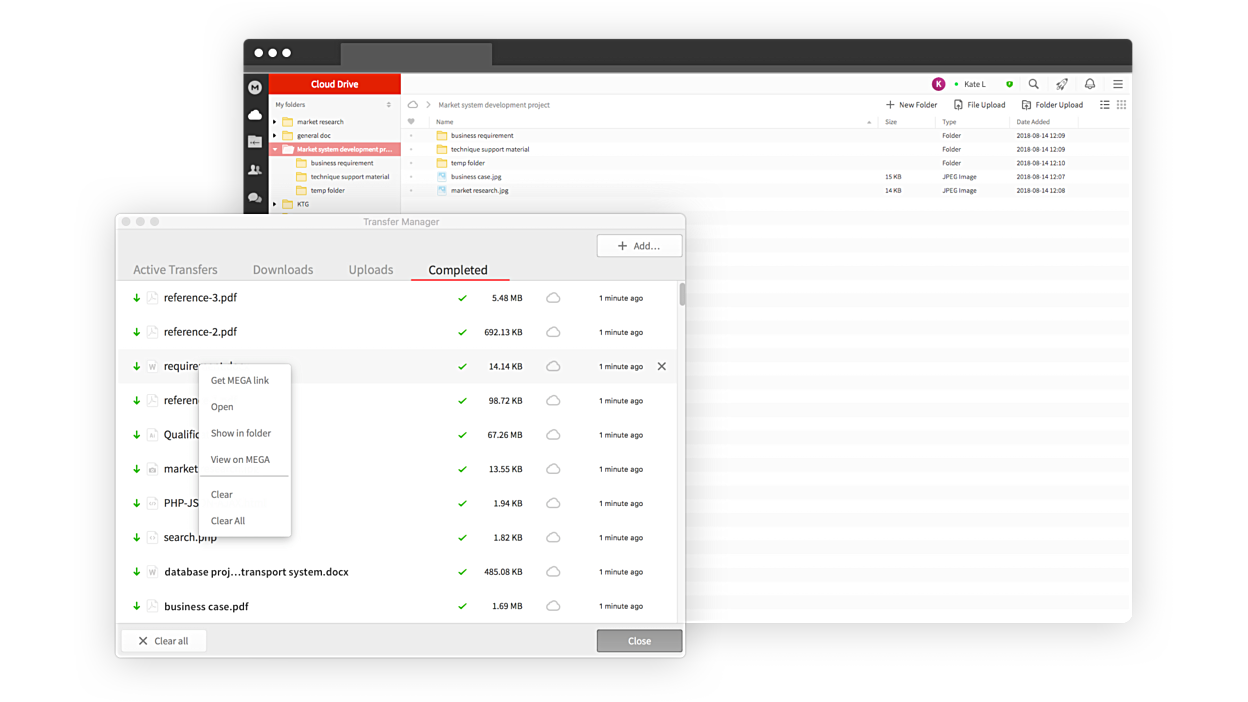Select Show in folder menu entry
1248x702 pixels.
(241, 433)
